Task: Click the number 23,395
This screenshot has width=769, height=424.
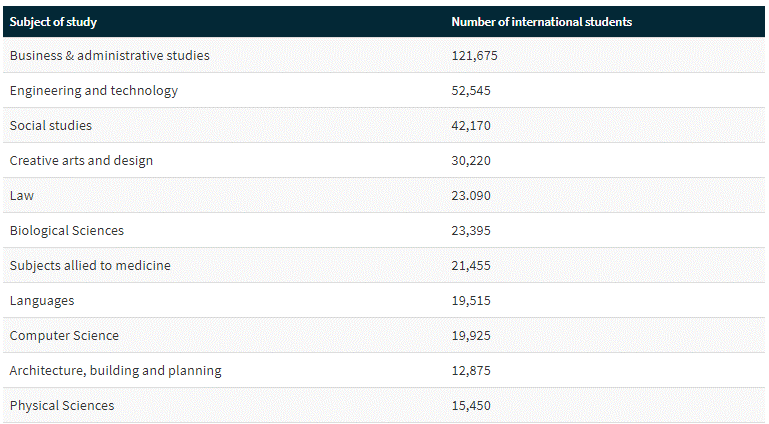Action: coord(471,231)
